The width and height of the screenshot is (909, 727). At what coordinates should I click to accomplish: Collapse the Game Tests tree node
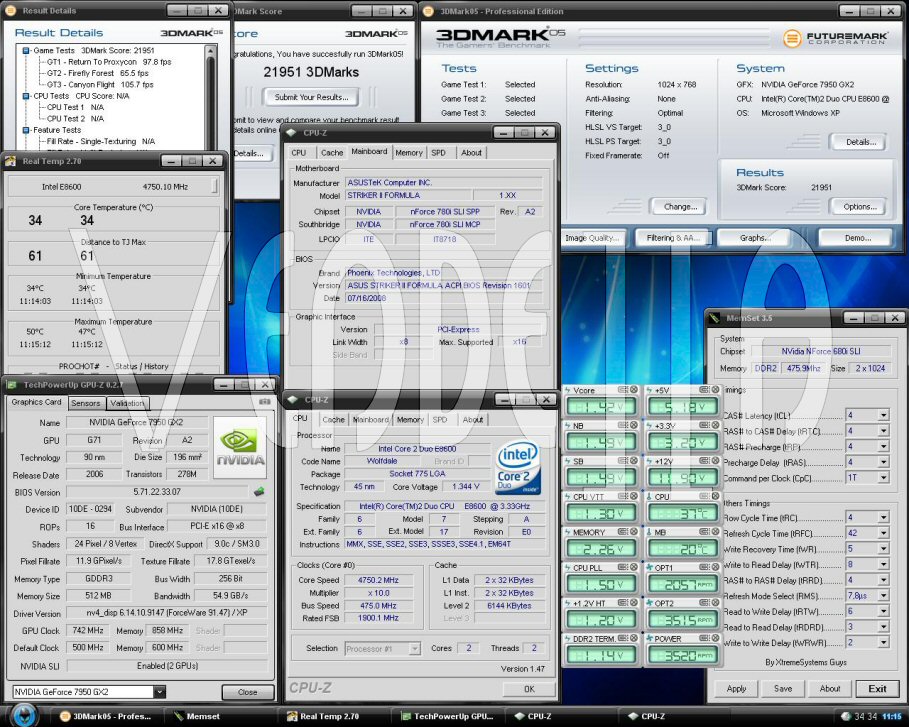pyautogui.click(x=26, y=50)
